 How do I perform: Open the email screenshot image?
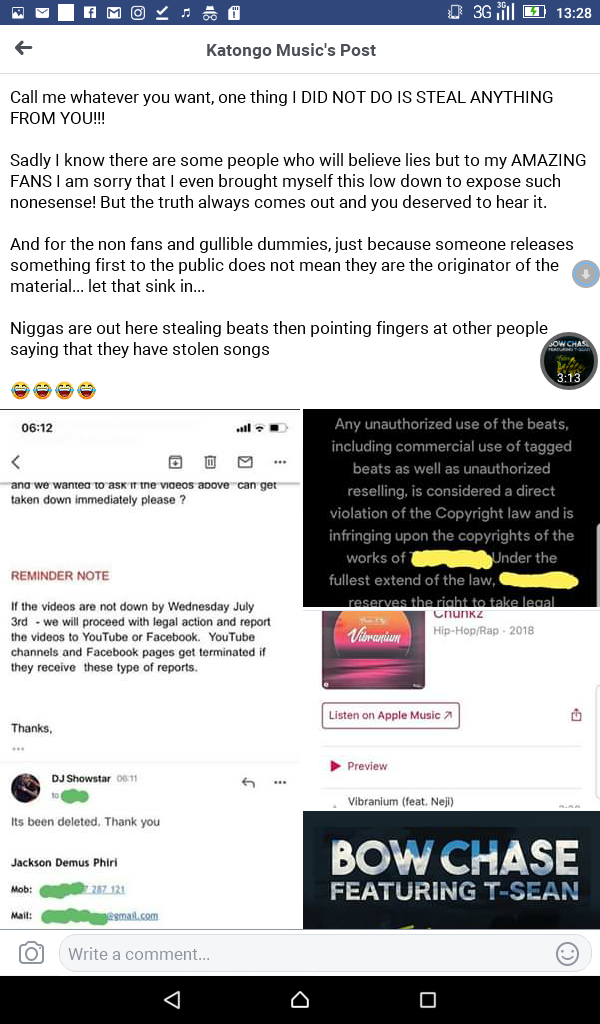(x=150, y=669)
